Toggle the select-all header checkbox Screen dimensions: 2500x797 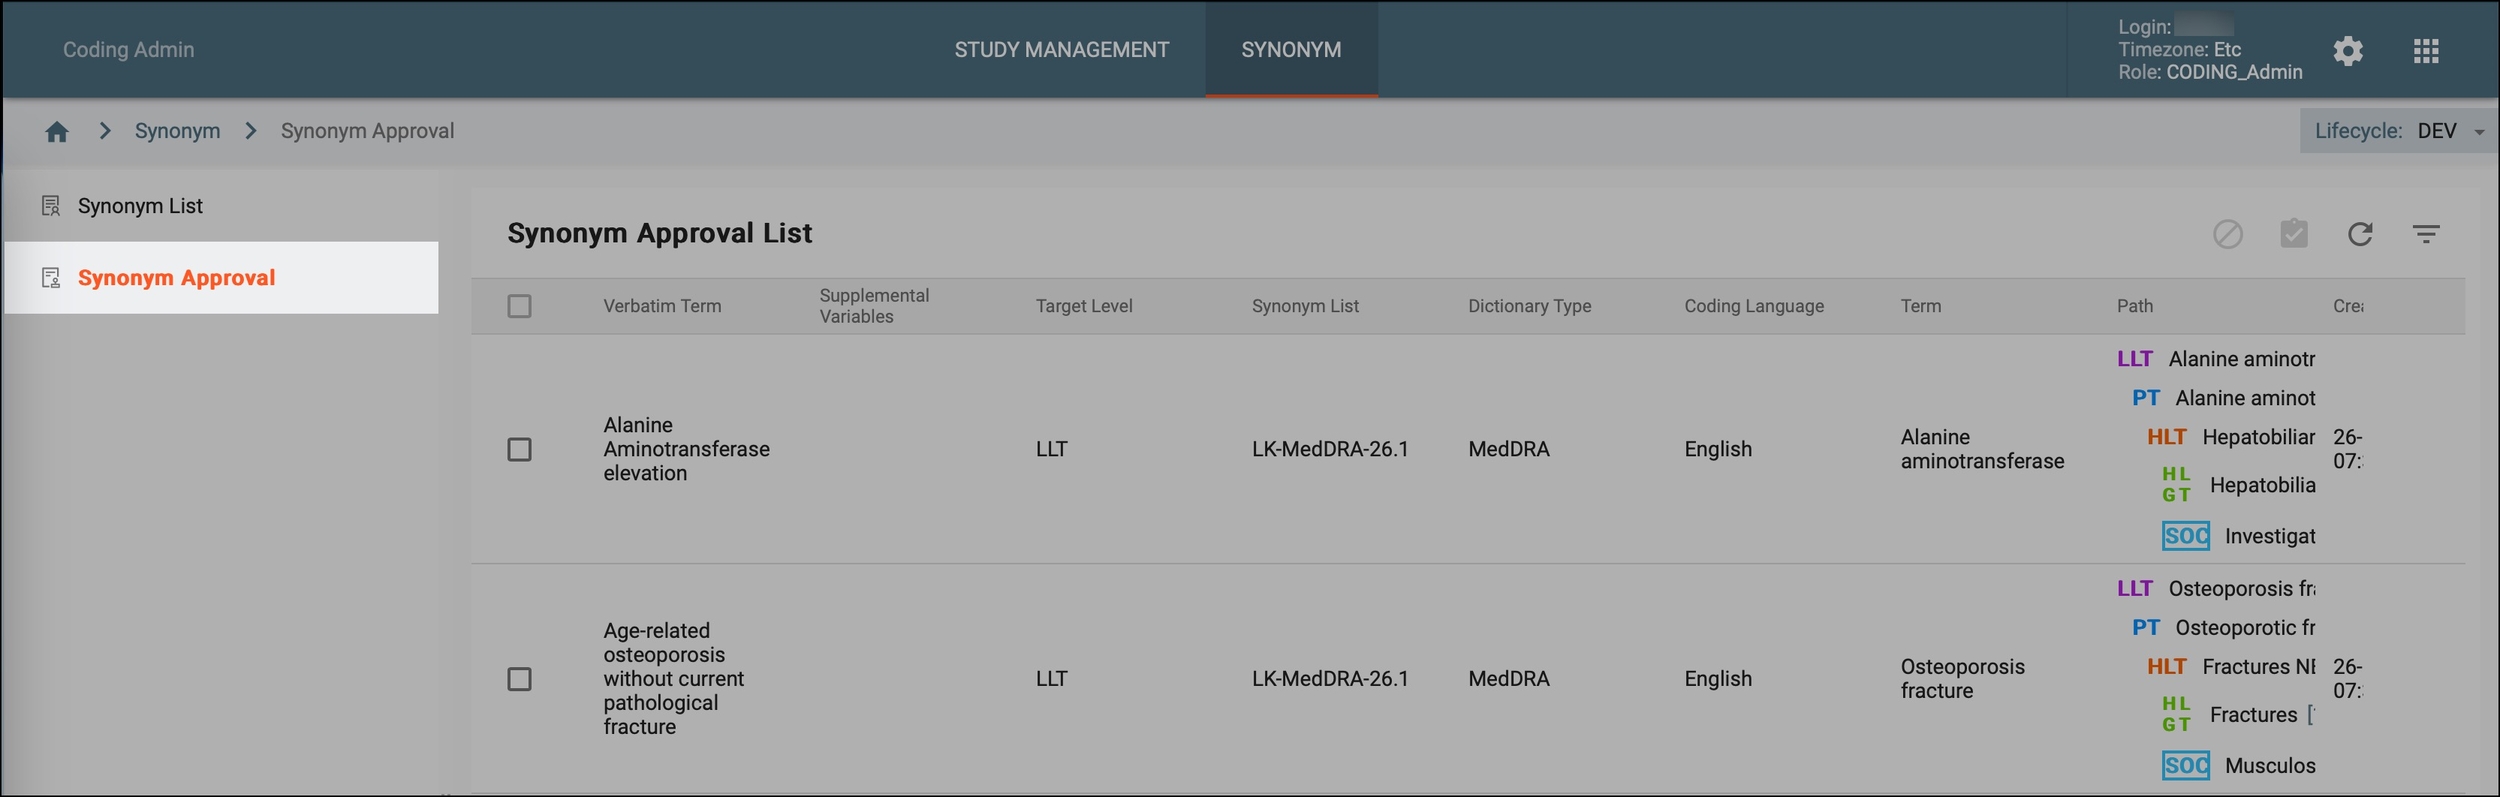click(x=519, y=306)
